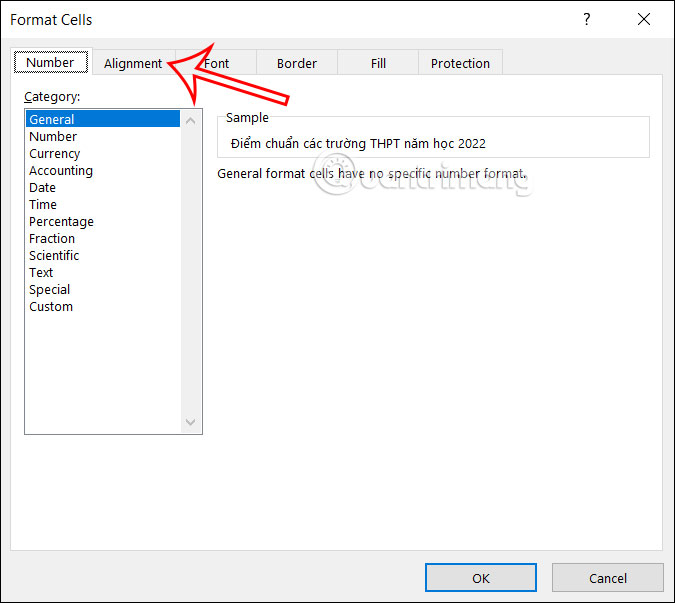Open the Border tab
Viewport: 675px width, 603px height.
pos(297,63)
